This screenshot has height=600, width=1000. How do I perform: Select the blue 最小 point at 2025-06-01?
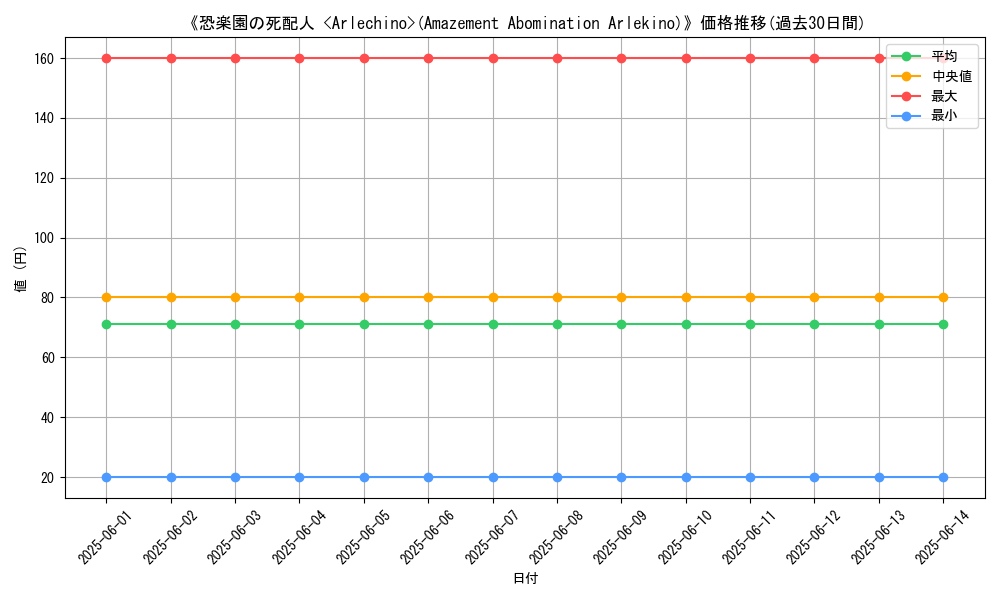[x=107, y=478]
